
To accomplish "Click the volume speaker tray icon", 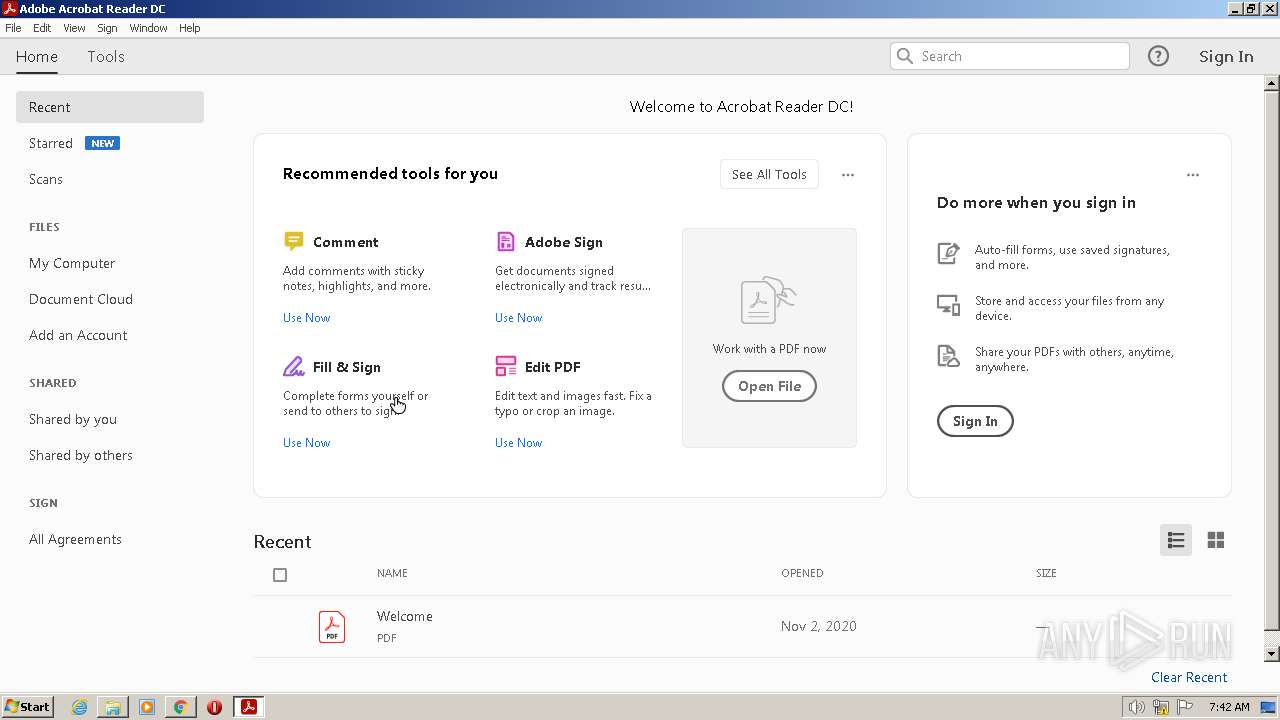I will pos(1136,707).
